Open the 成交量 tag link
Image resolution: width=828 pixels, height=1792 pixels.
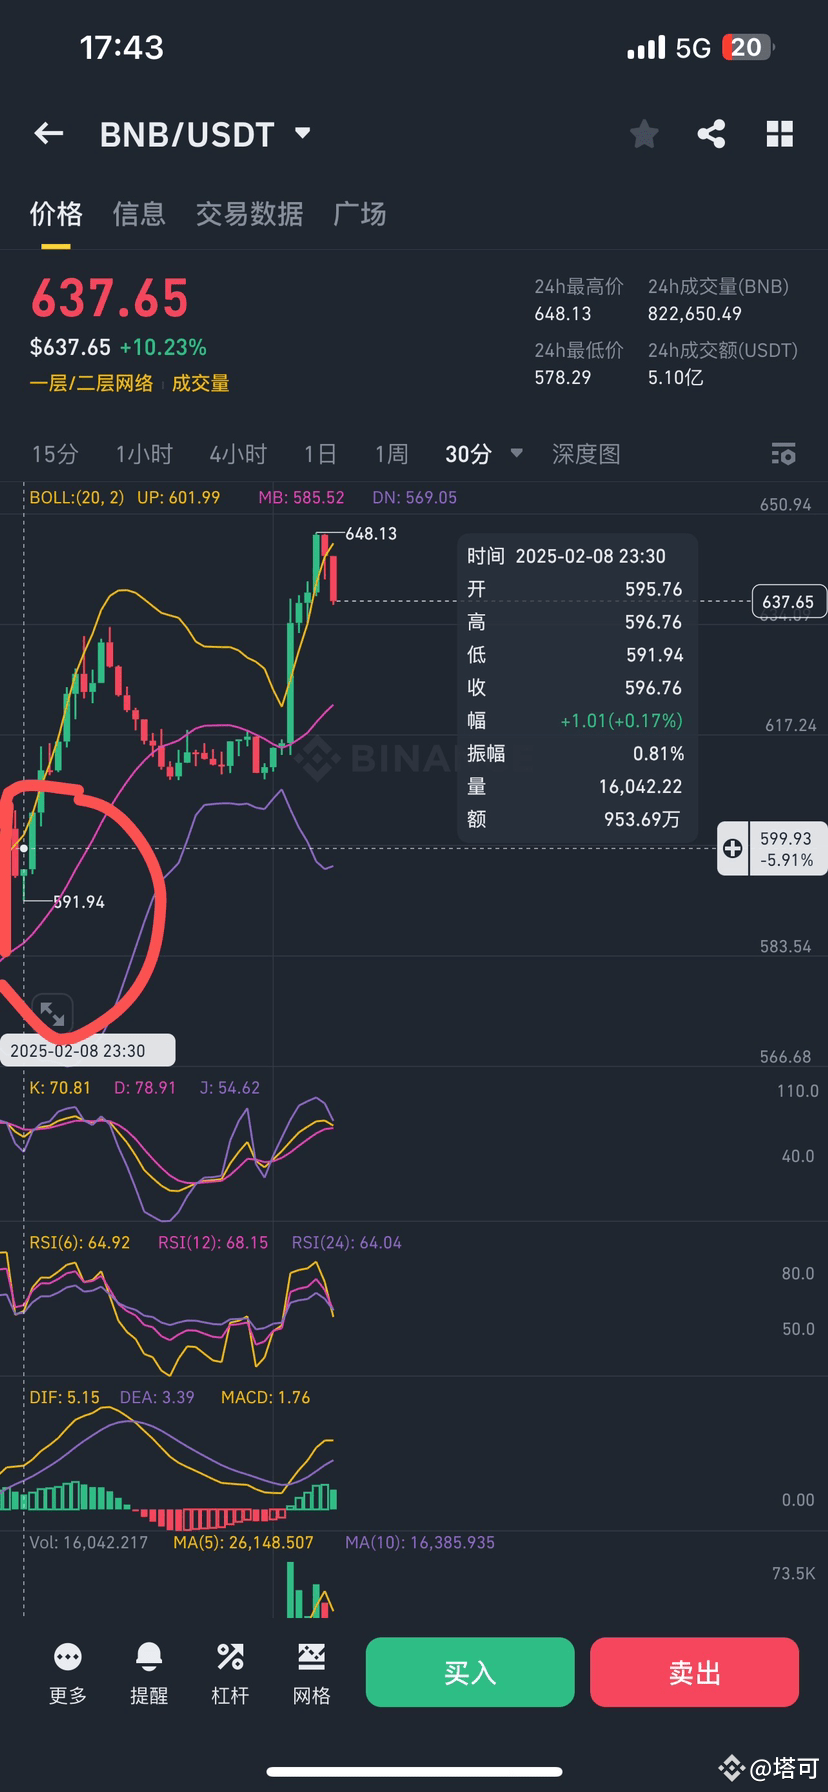(x=200, y=383)
